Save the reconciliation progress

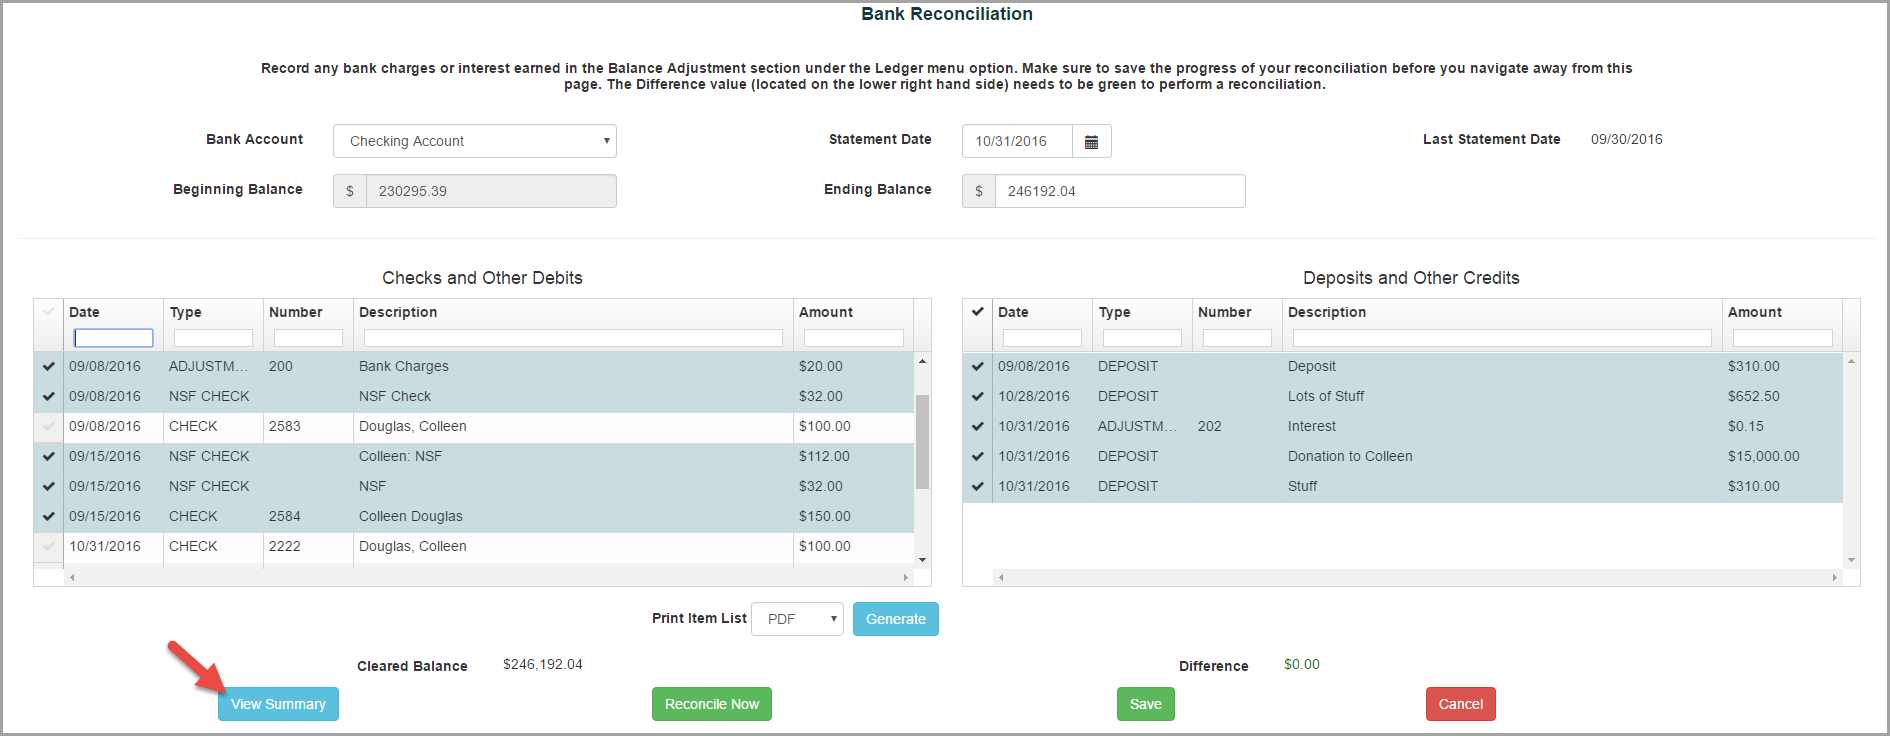point(1145,704)
